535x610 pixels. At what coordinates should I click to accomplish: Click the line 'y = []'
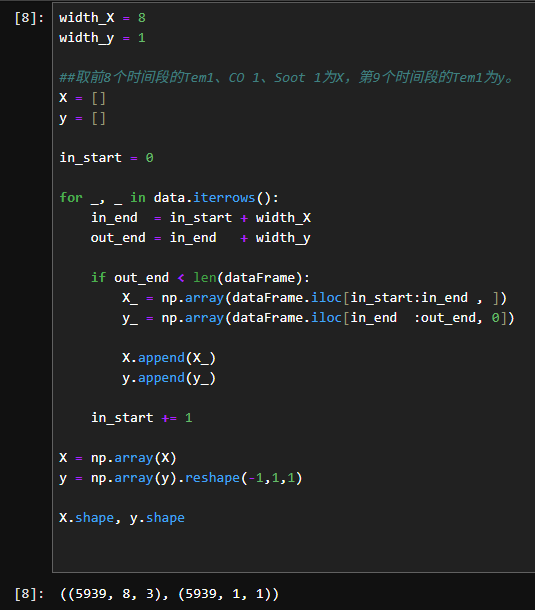[82, 118]
